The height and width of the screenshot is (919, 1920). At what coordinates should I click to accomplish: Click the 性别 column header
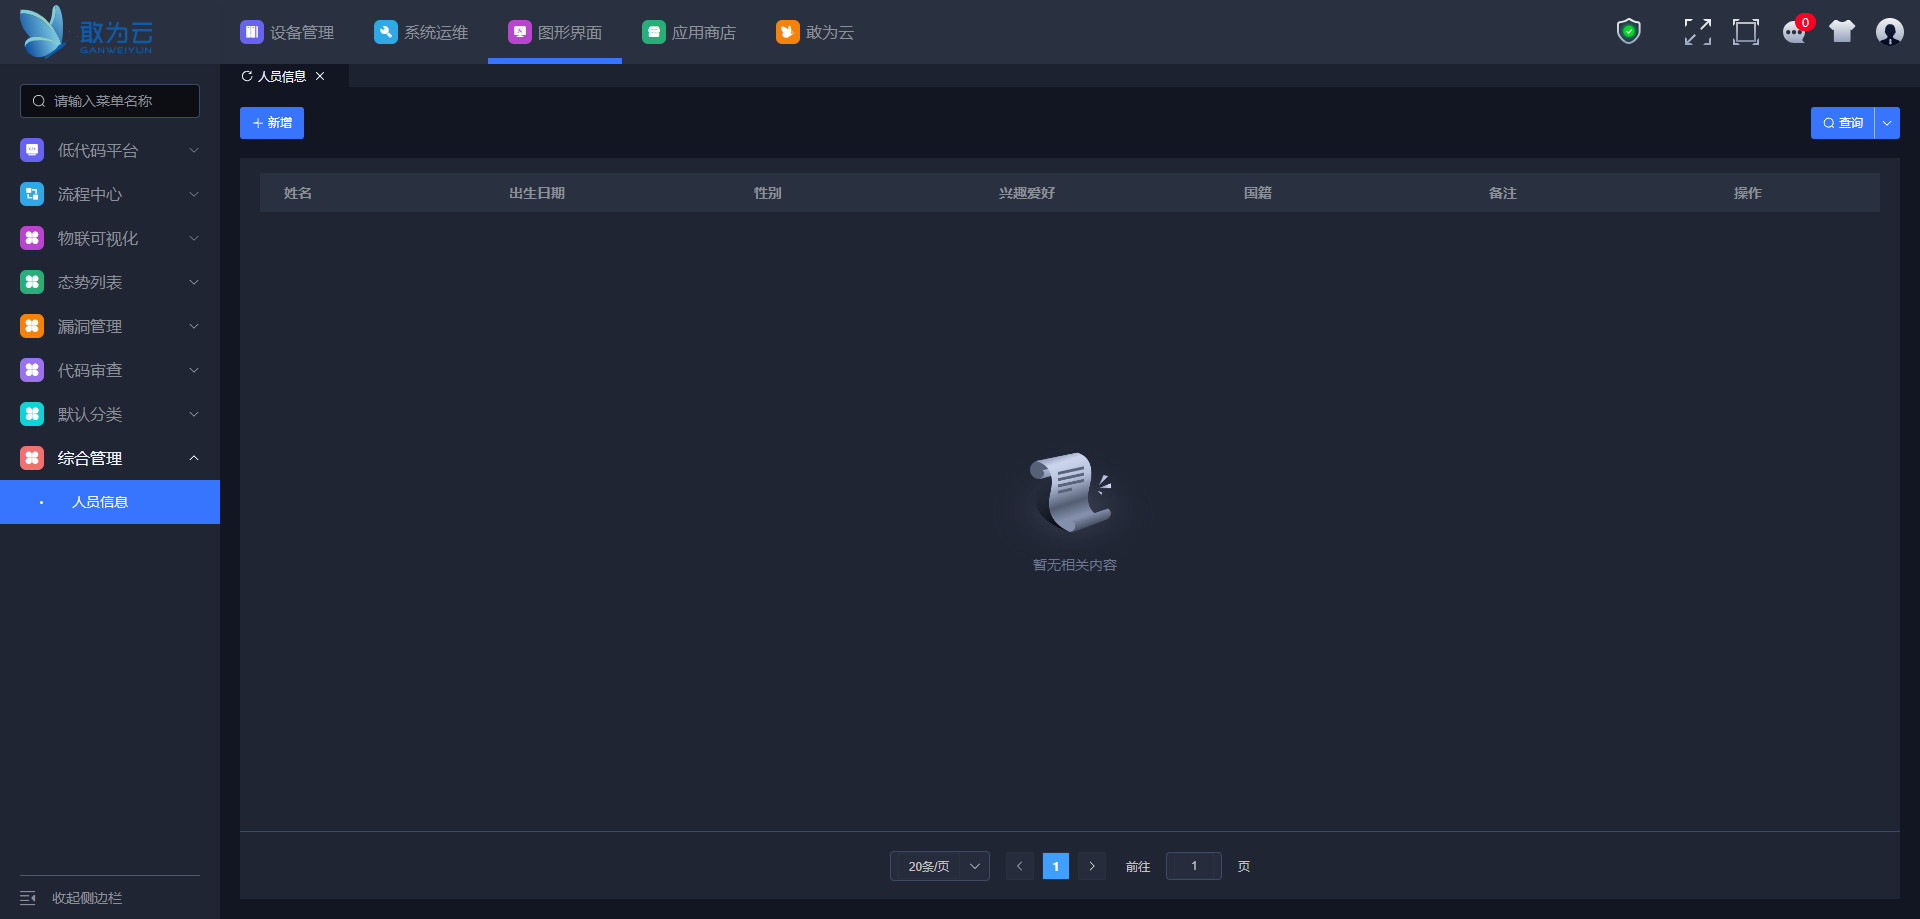pyautogui.click(x=768, y=193)
